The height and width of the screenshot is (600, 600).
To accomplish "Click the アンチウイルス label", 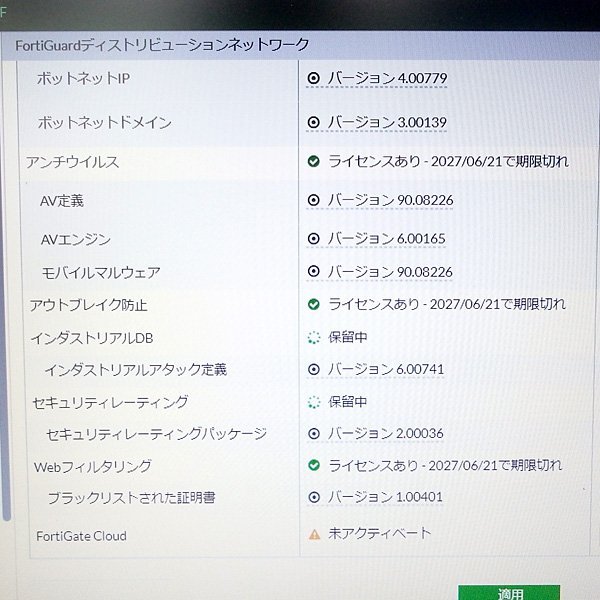I will tap(72, 162).
